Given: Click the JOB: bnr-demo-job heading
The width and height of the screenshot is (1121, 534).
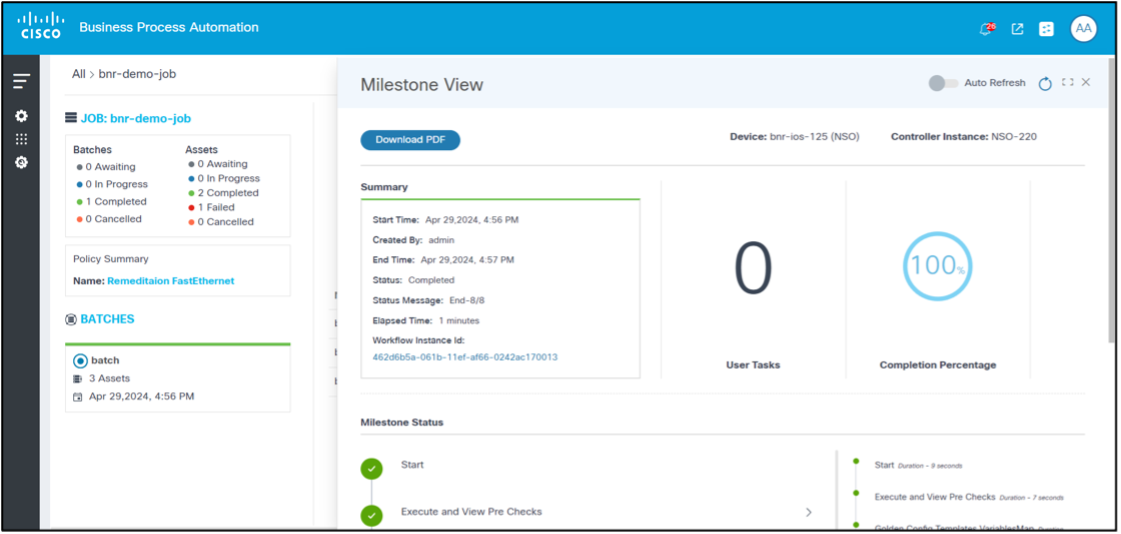Looking at the screenshot, I should point(136,119).
